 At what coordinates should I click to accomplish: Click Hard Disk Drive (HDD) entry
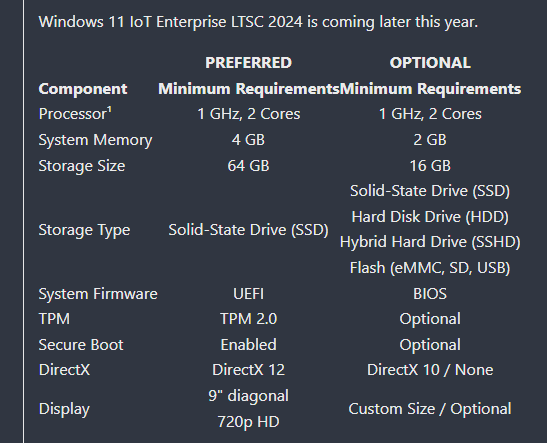[x=430, y=217]
